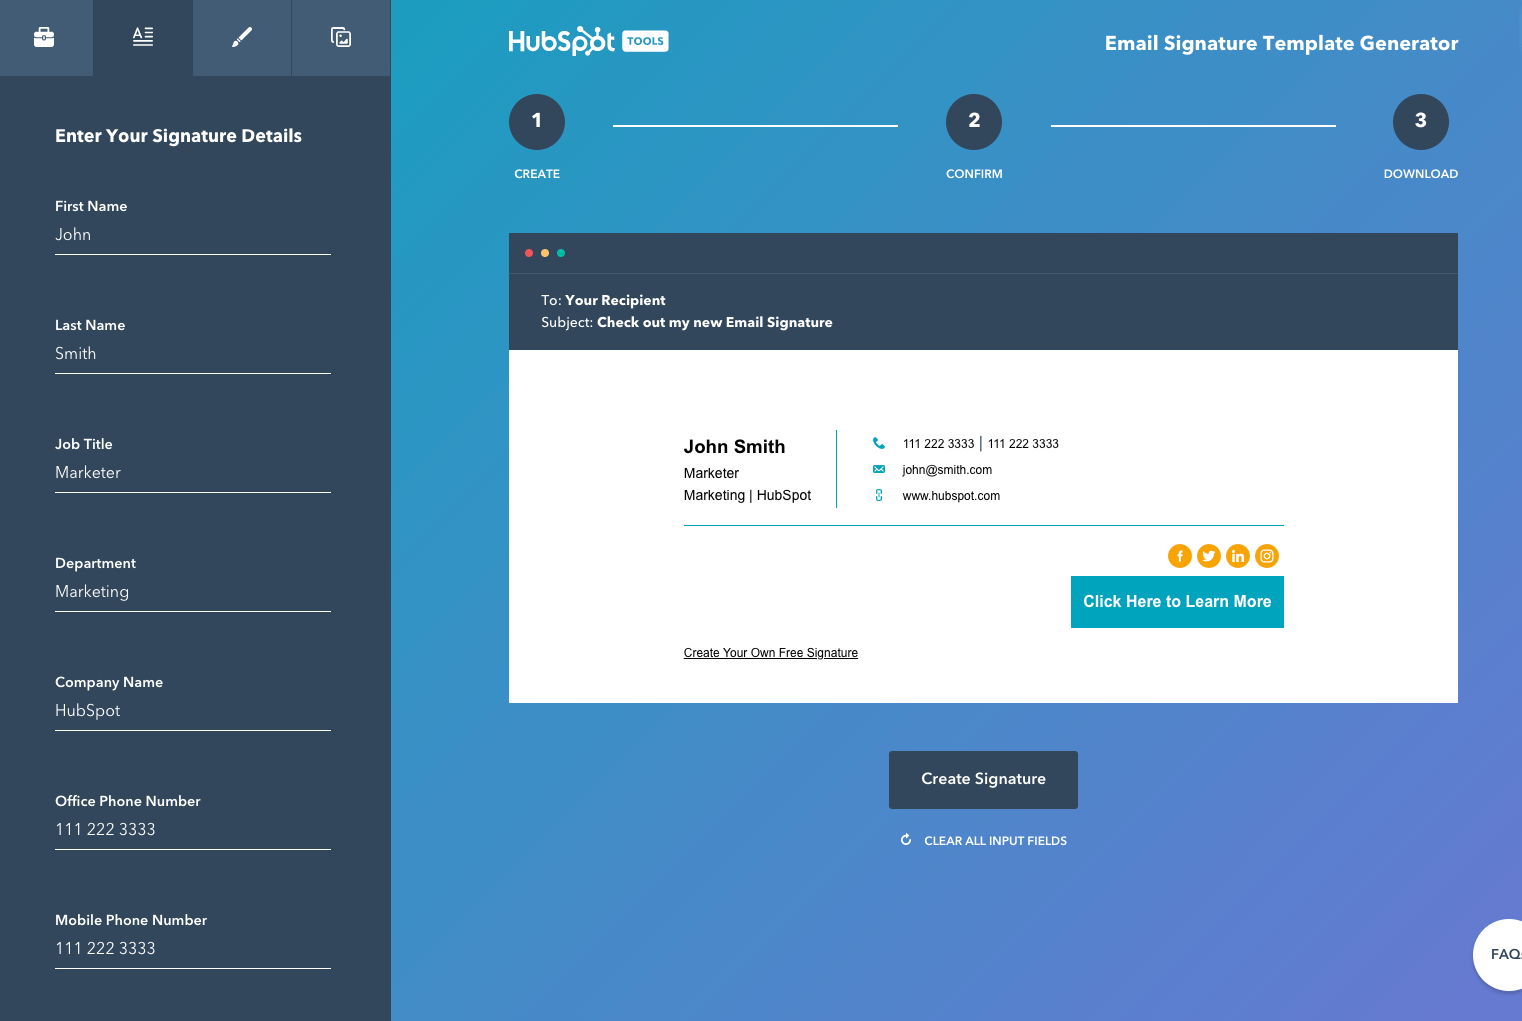
Task: Open the briefcase templates tab
Action: (x=44, y=38)
